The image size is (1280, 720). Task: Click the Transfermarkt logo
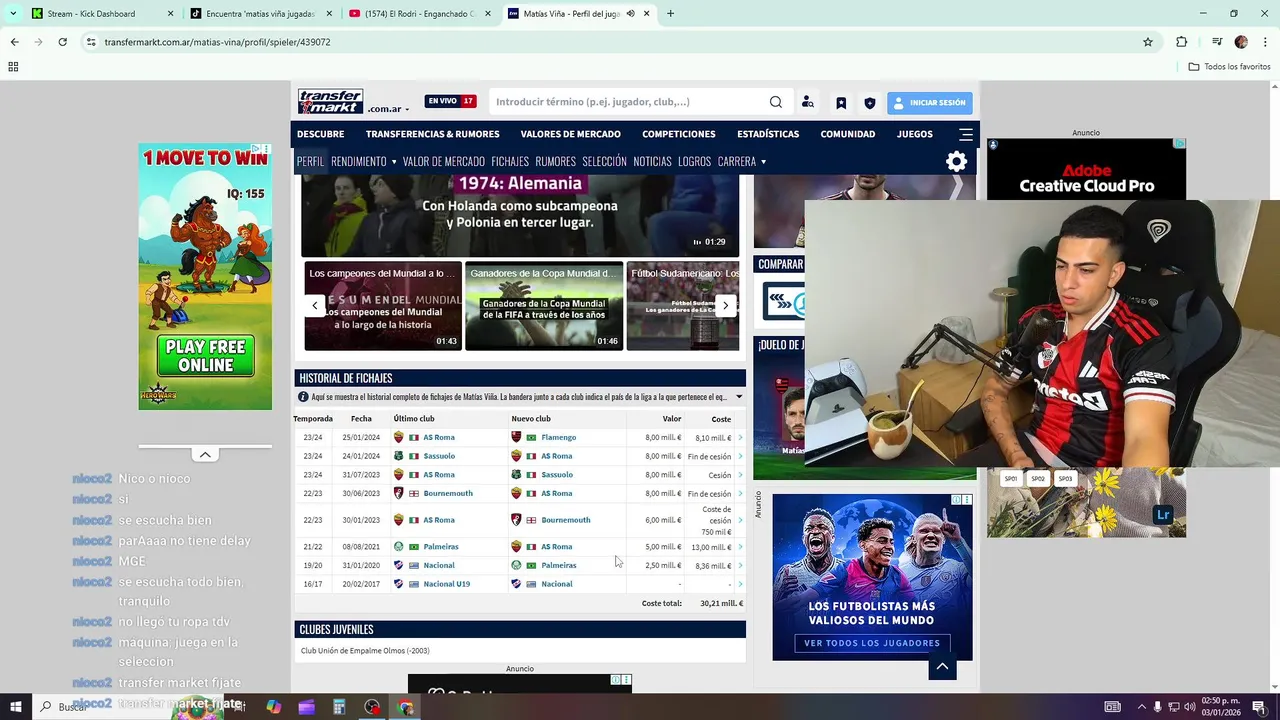point(330,101)
